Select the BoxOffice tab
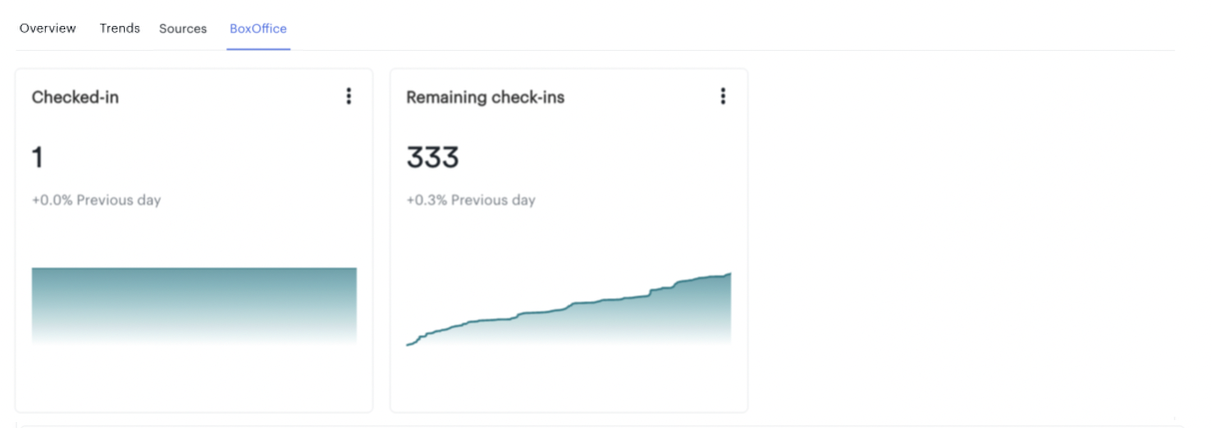 tap(258, 28)
